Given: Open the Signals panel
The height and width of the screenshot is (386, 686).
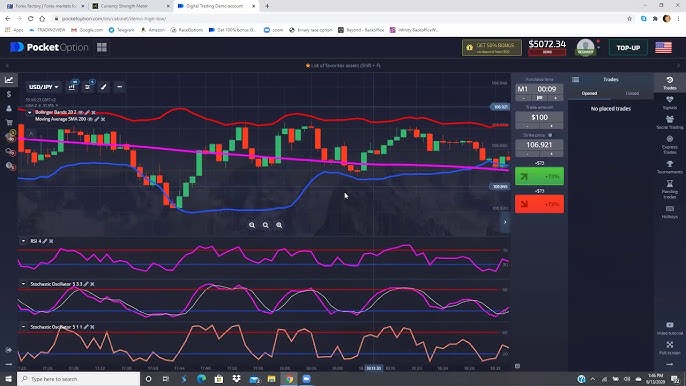Looking at the screenshot, I should [x=669, y=102].
